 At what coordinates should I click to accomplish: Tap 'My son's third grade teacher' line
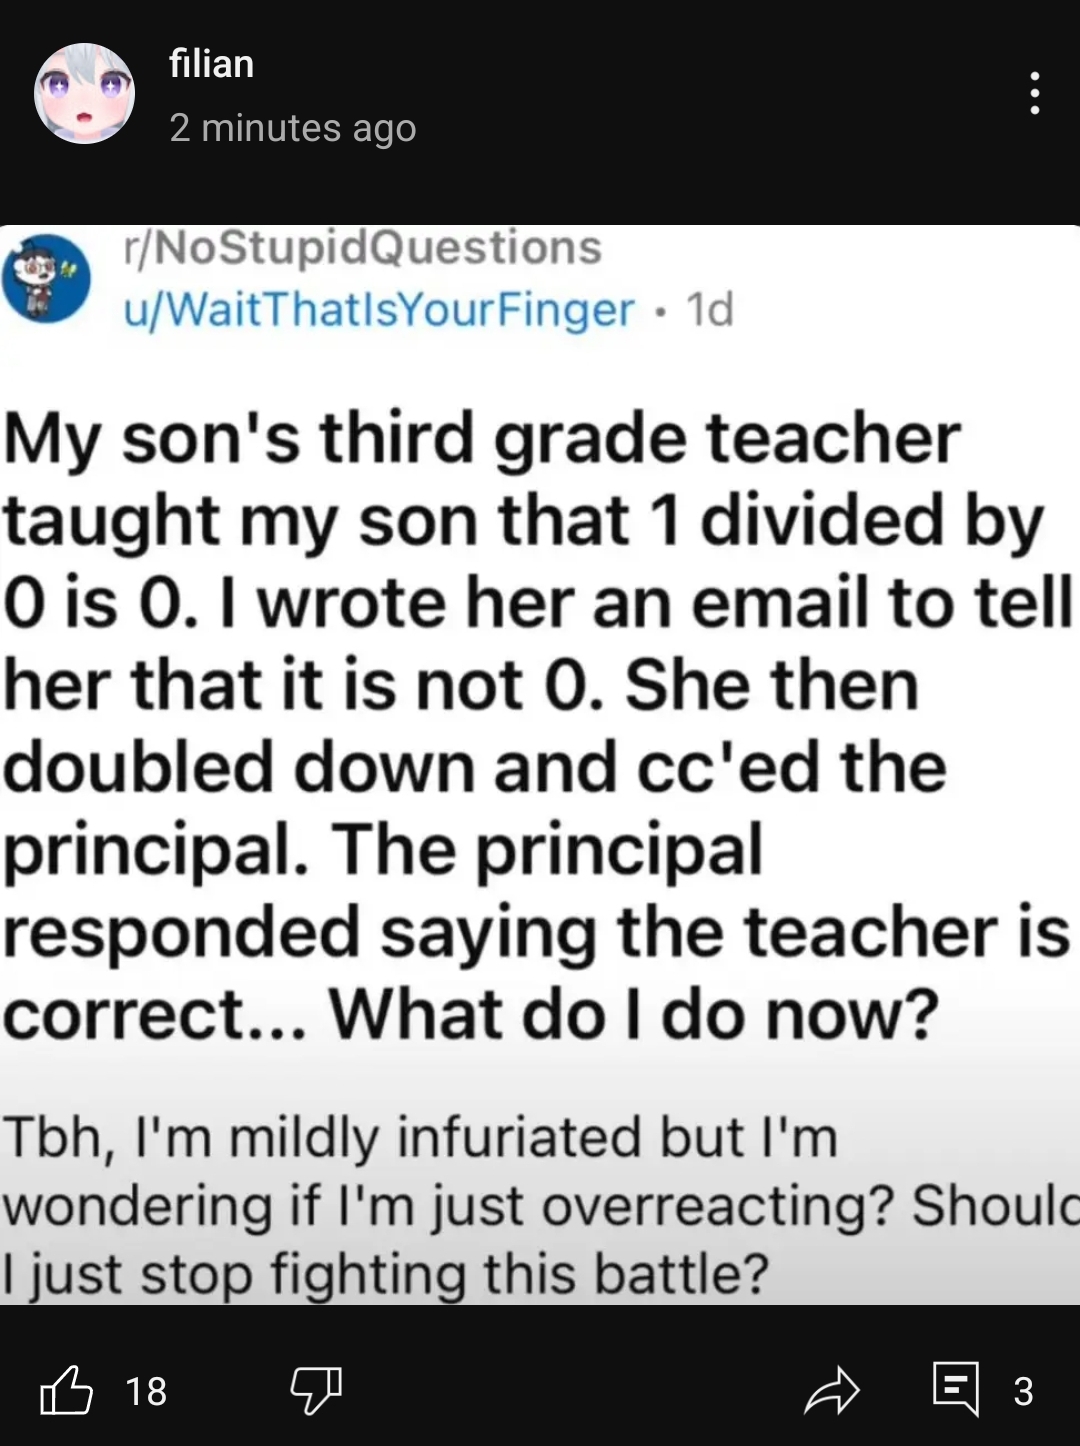click(x=482, y=438)
